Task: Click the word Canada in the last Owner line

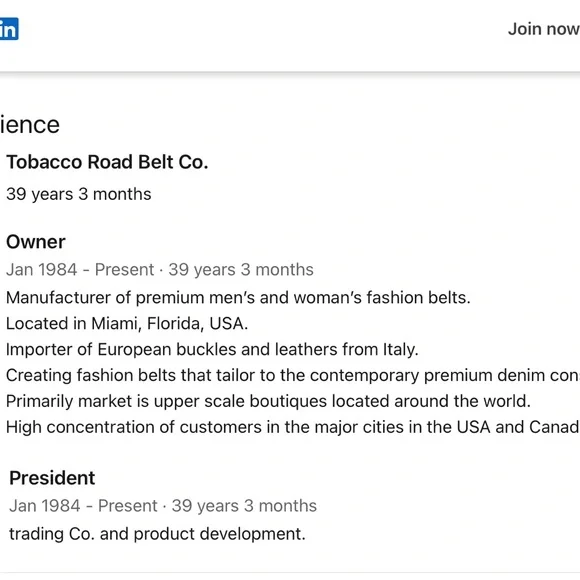Action: coord(554,427)
